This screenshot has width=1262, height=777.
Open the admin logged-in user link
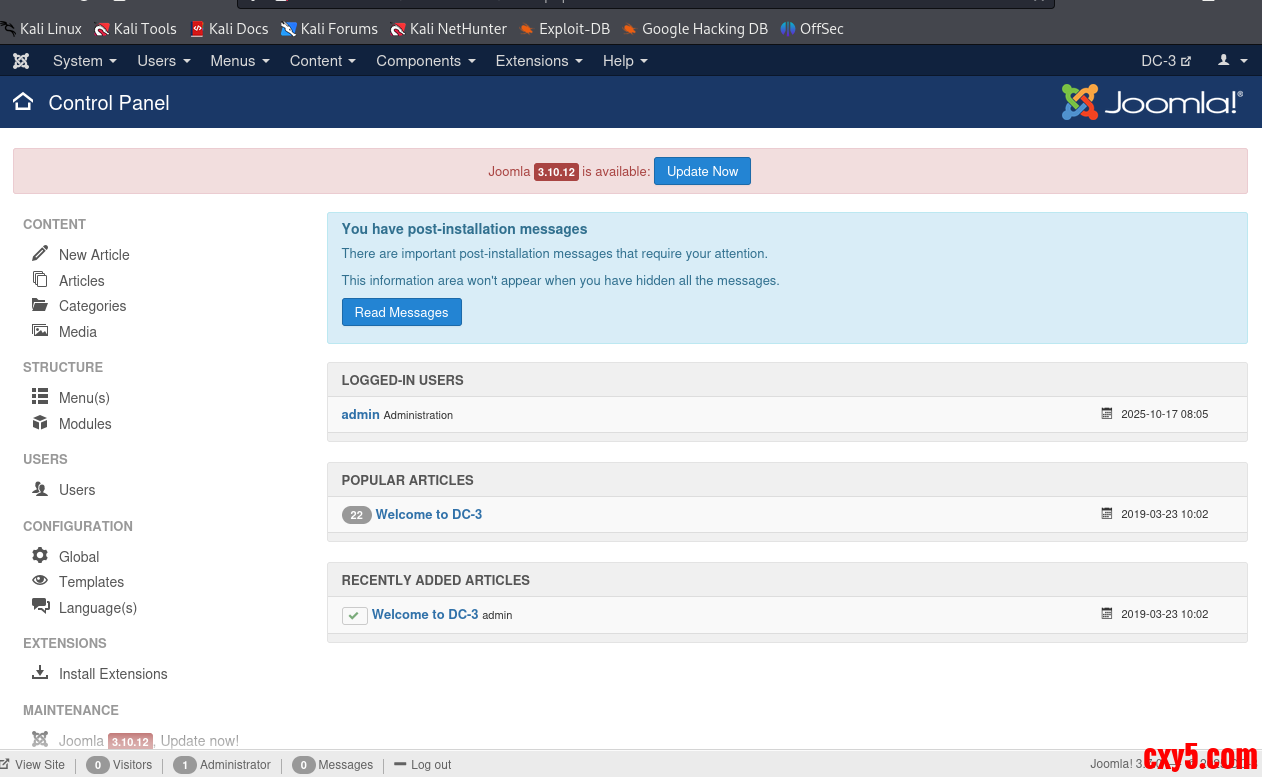click(x=360, y=414)
